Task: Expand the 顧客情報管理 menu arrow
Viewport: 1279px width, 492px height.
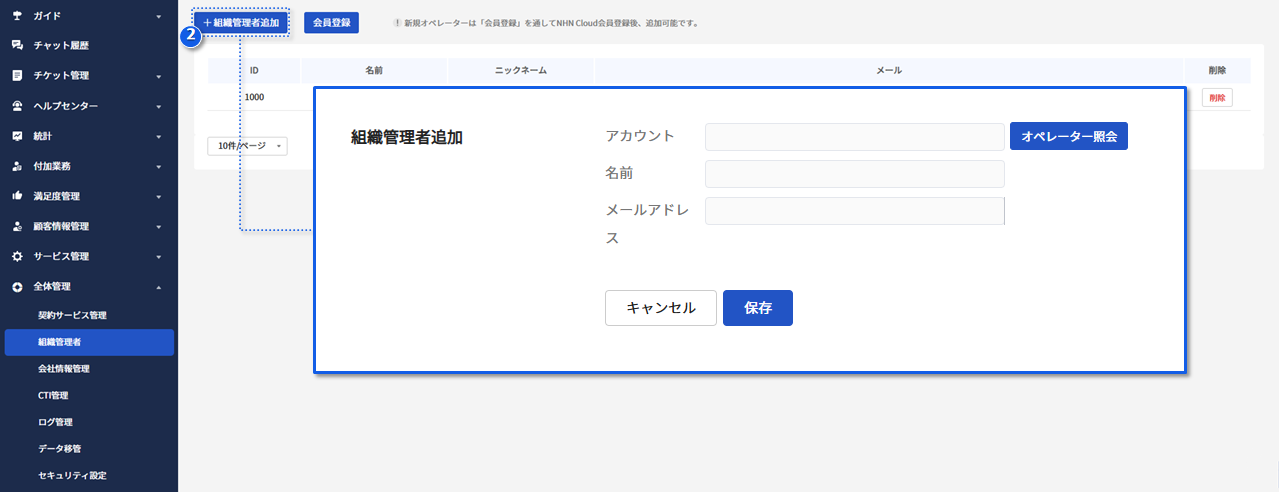Action: point(158,227)
